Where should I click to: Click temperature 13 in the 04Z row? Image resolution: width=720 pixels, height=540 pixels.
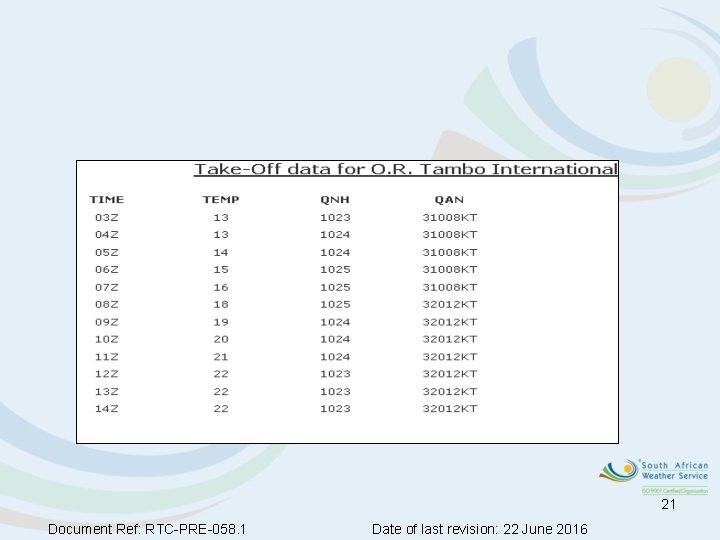221,235
